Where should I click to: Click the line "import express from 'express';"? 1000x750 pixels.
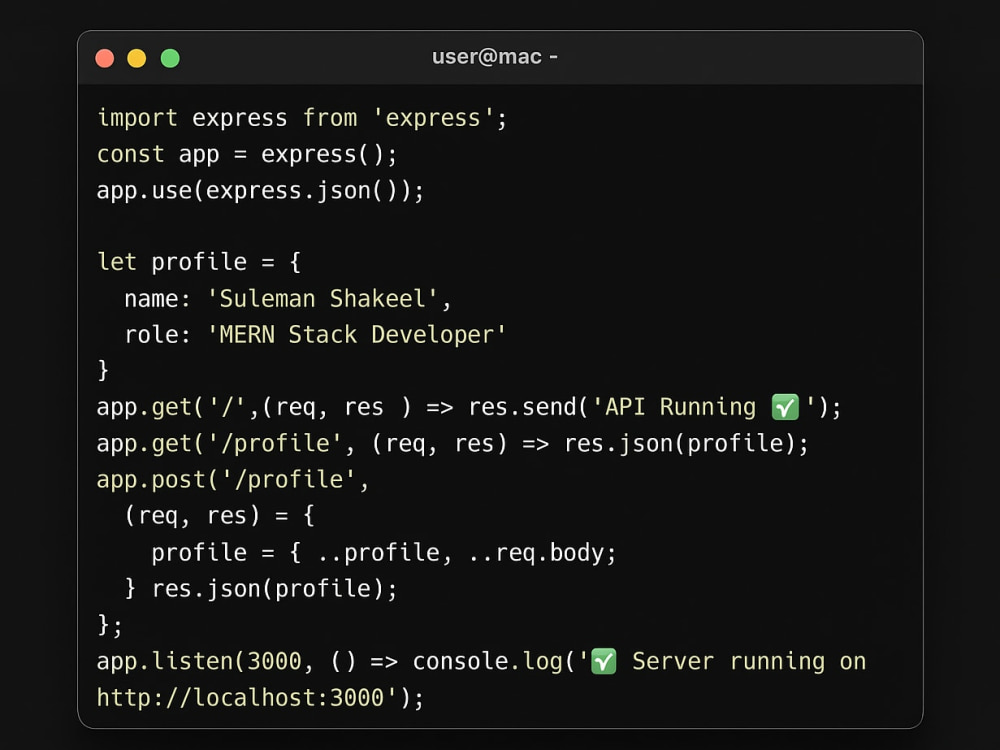coord(302,118)
